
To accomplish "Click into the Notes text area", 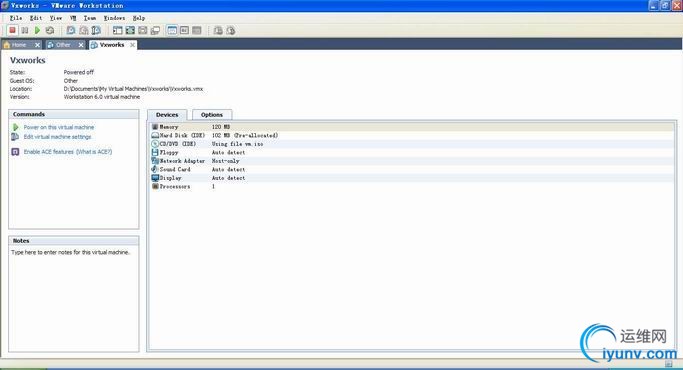I will tap(74, 299).
